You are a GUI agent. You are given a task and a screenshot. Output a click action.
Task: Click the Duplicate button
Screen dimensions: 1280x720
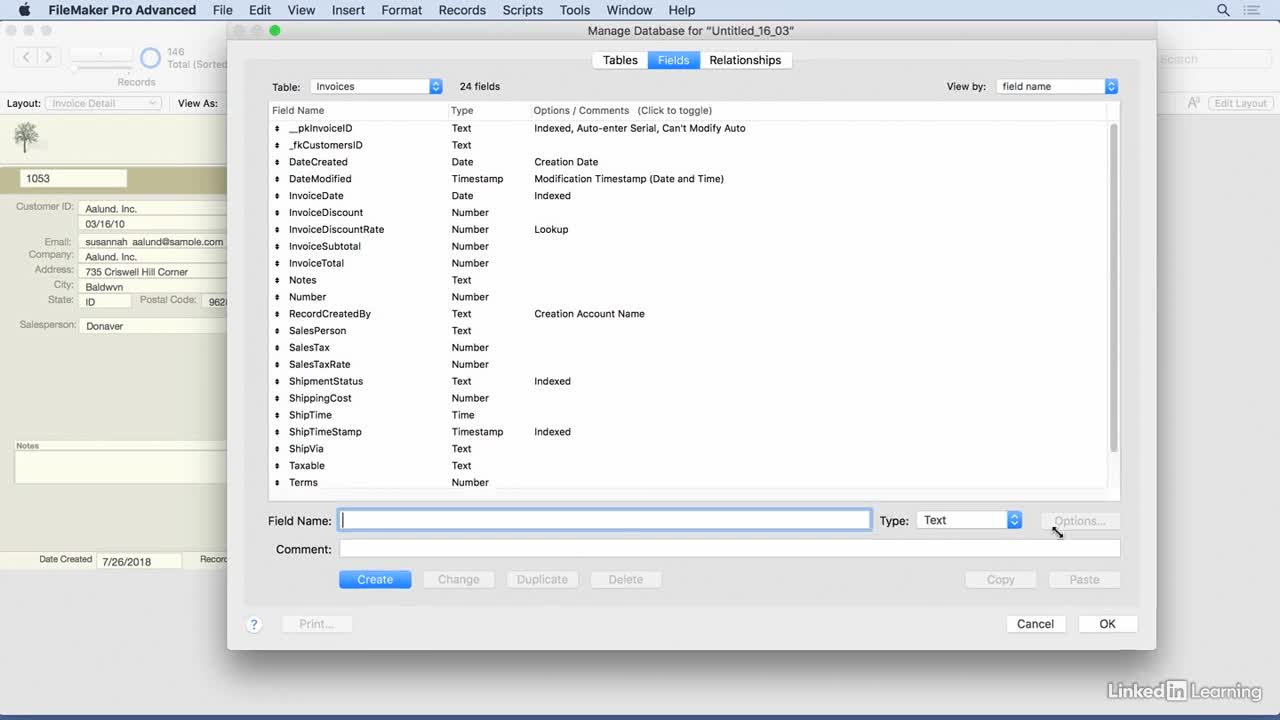click(542, 580)
